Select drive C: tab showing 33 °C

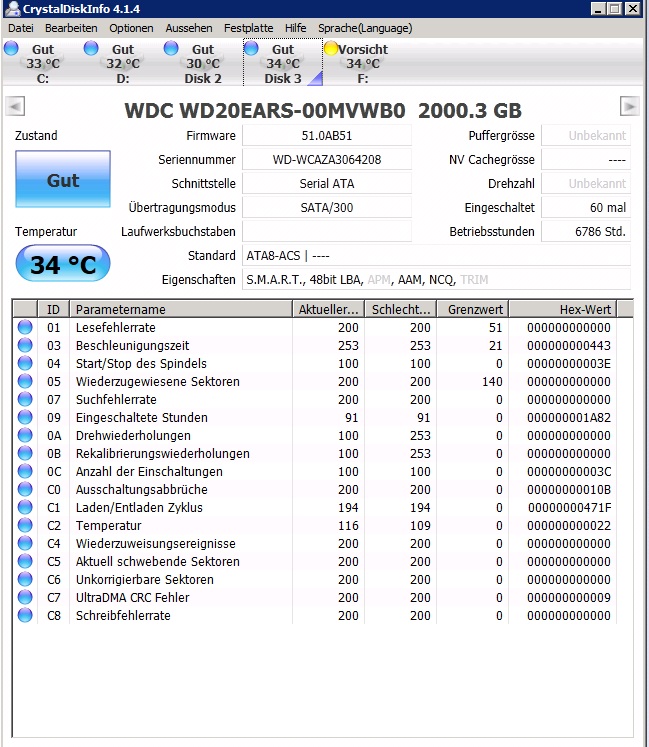tap(43, 63)
